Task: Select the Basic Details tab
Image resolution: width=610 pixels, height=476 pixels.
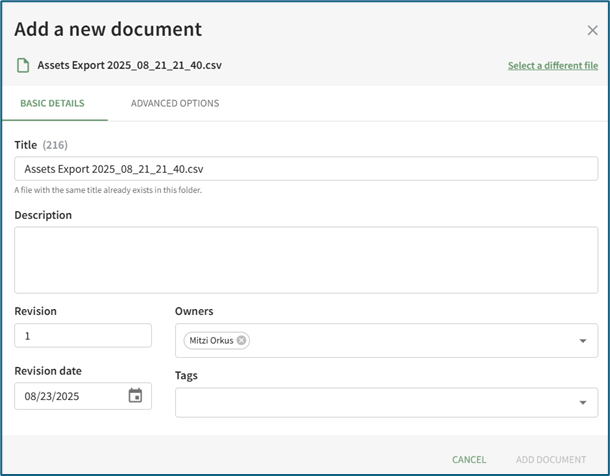Action: coord(52,103)
